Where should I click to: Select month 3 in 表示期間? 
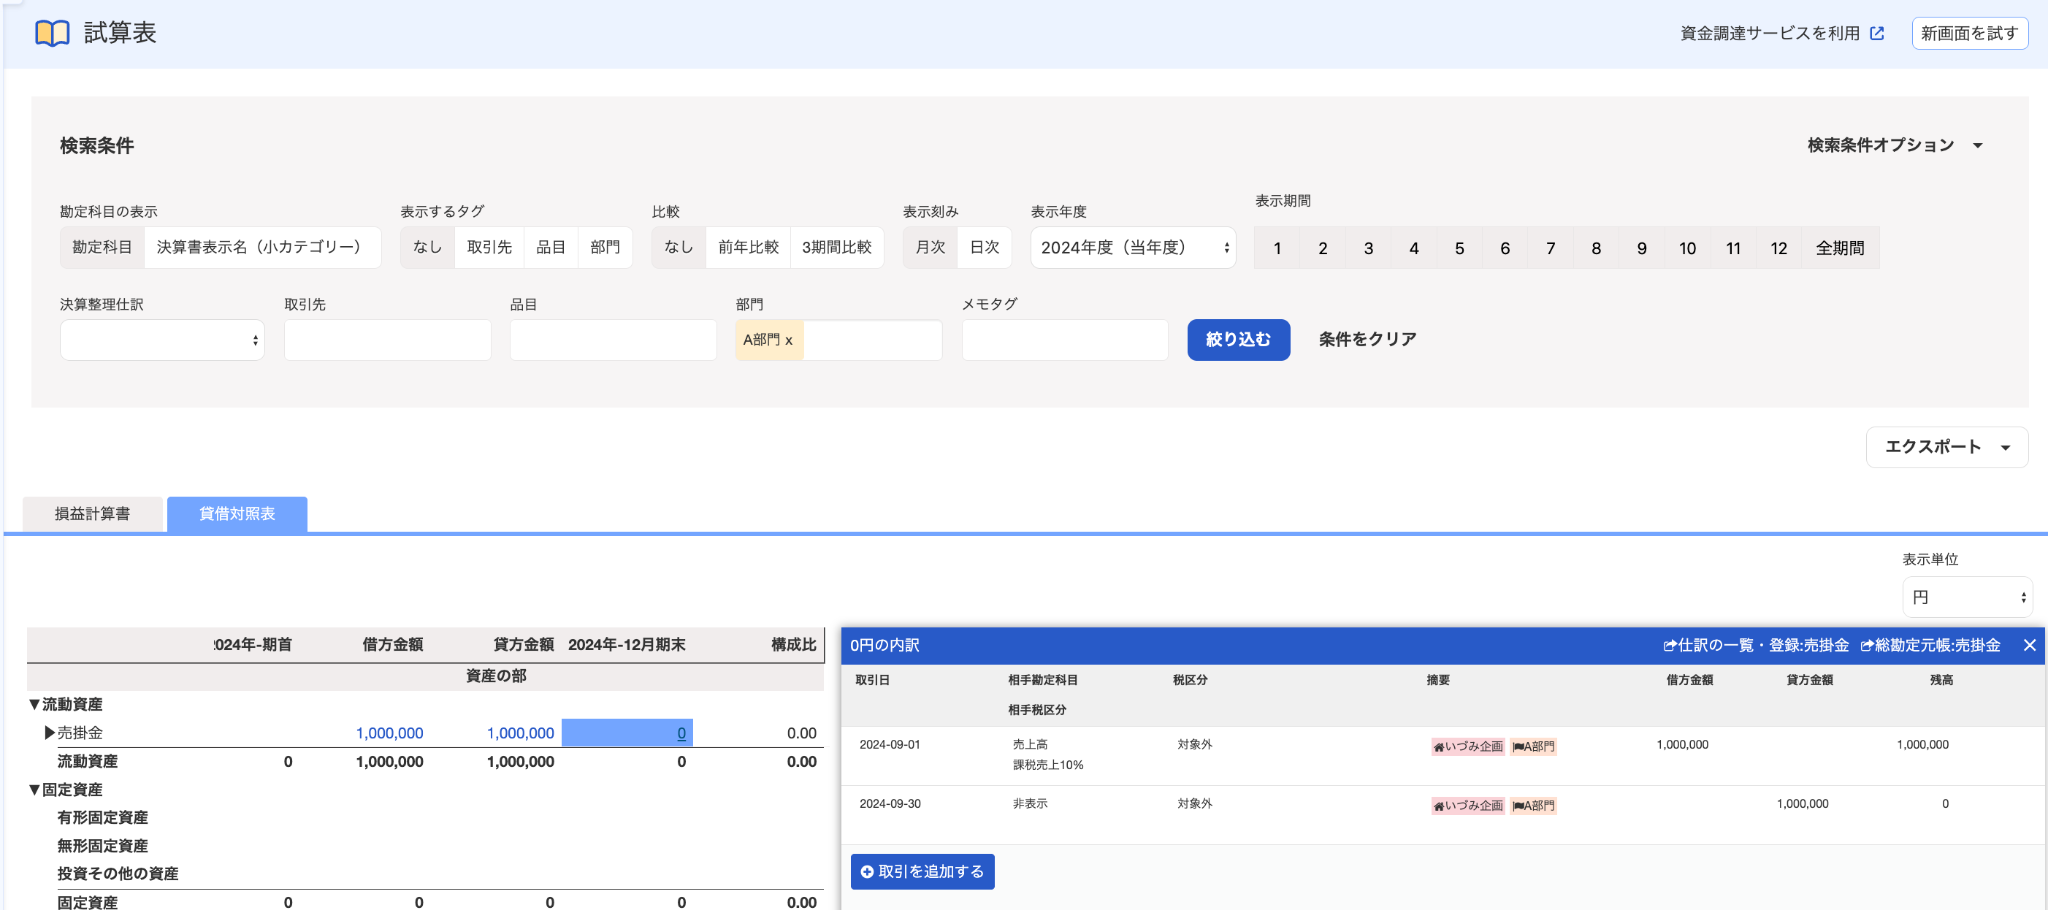(x=1368, y=248)
